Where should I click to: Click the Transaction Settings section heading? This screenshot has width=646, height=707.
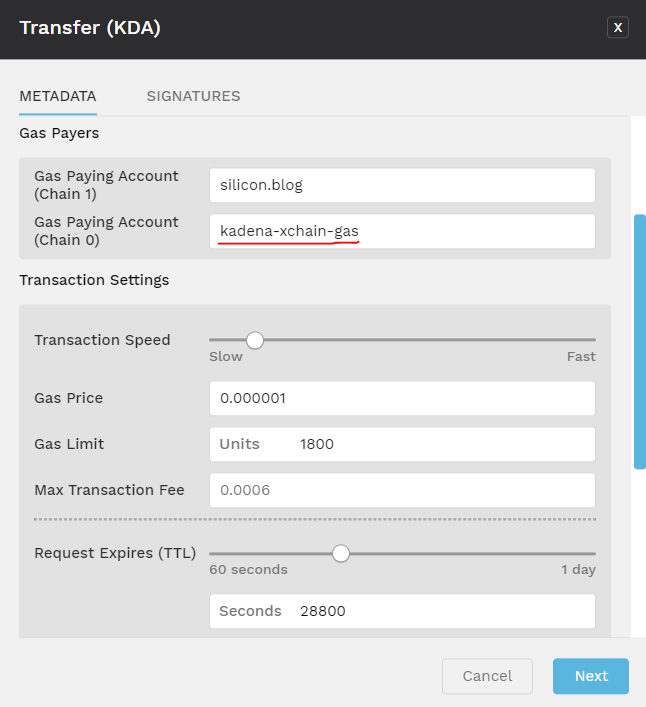(94, 280)
